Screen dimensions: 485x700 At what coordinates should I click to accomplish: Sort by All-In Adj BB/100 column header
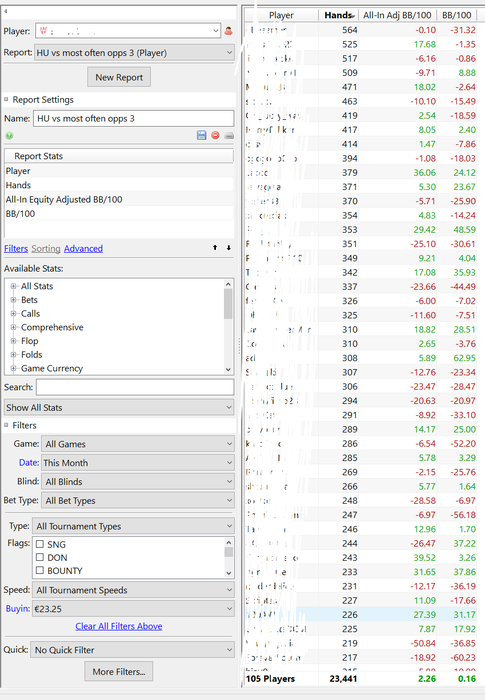point(397,15)
